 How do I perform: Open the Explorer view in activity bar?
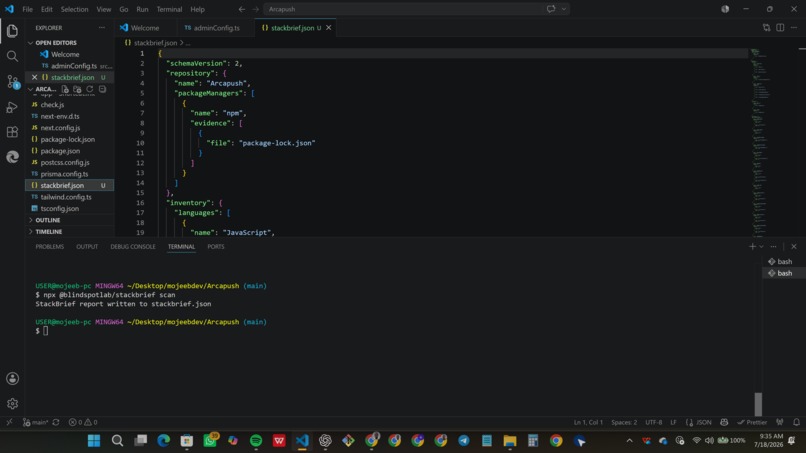point(12,31)
